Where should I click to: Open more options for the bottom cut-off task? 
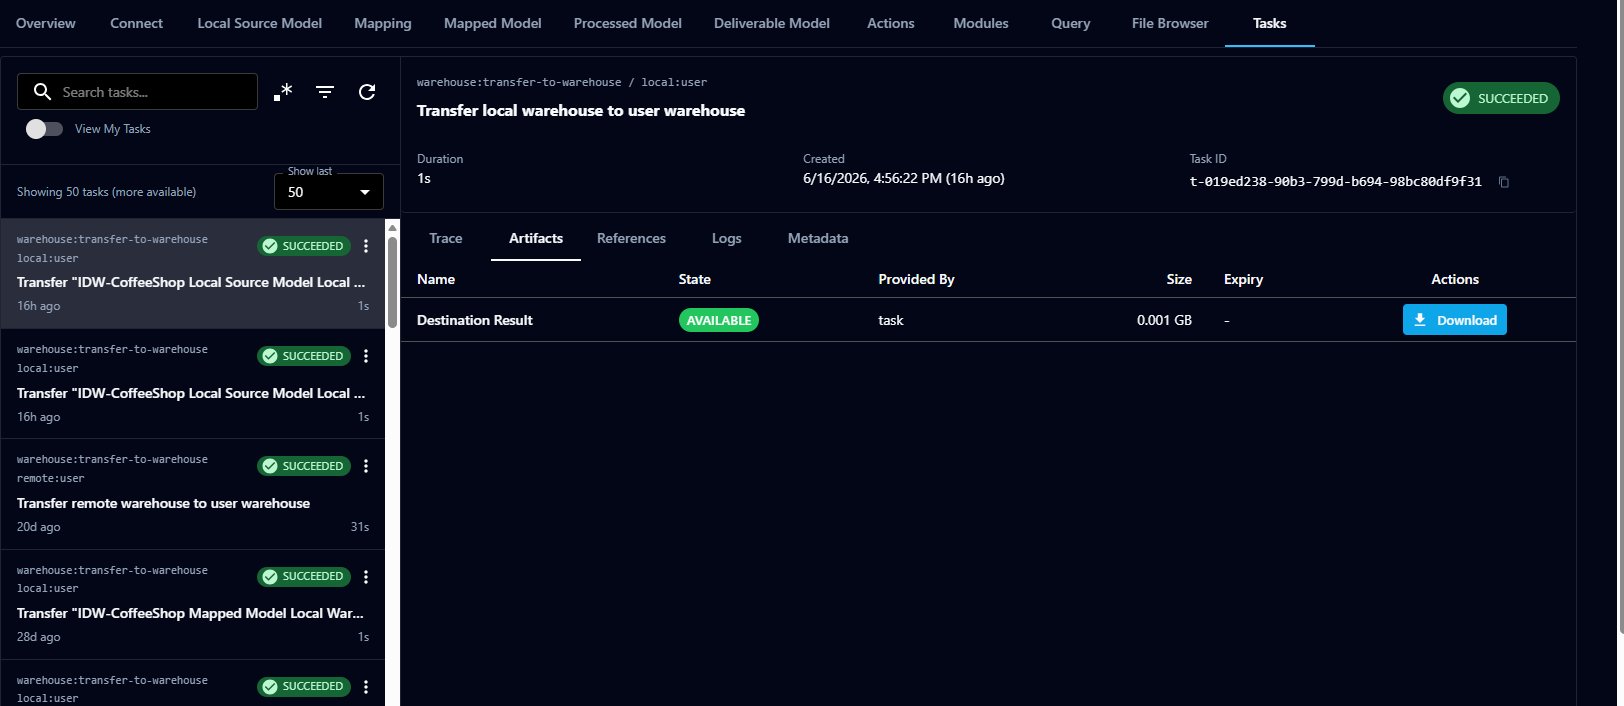pyautogui.click(x=366, y=686)
